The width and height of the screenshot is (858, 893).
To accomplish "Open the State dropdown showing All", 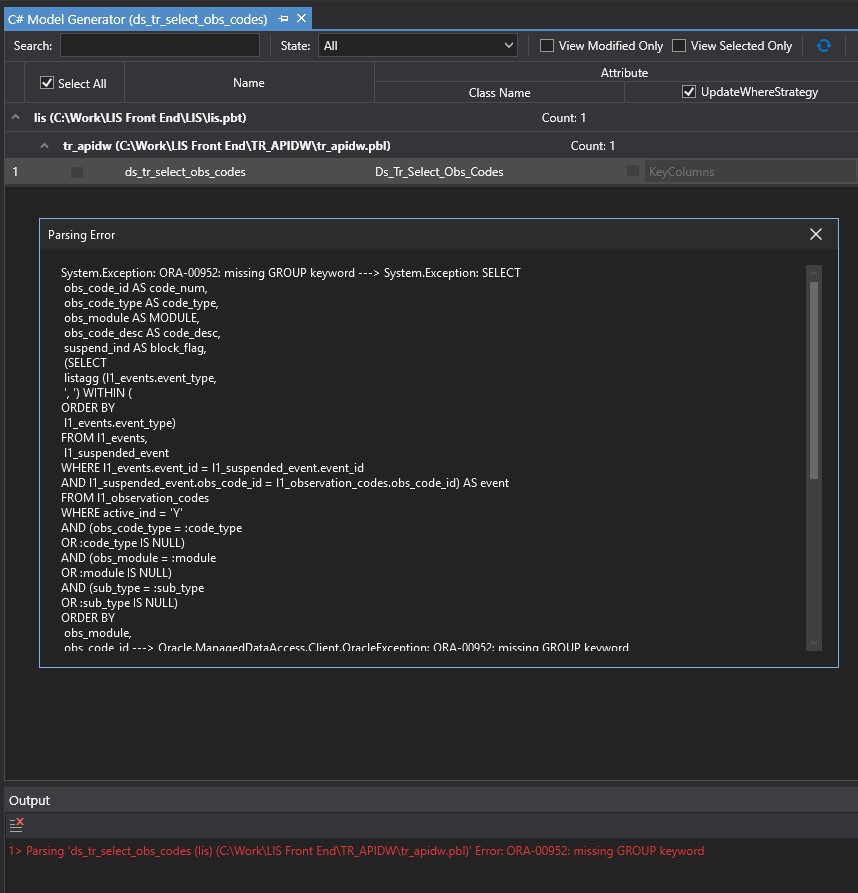I will pyautogui.click(x=417, y=45).
